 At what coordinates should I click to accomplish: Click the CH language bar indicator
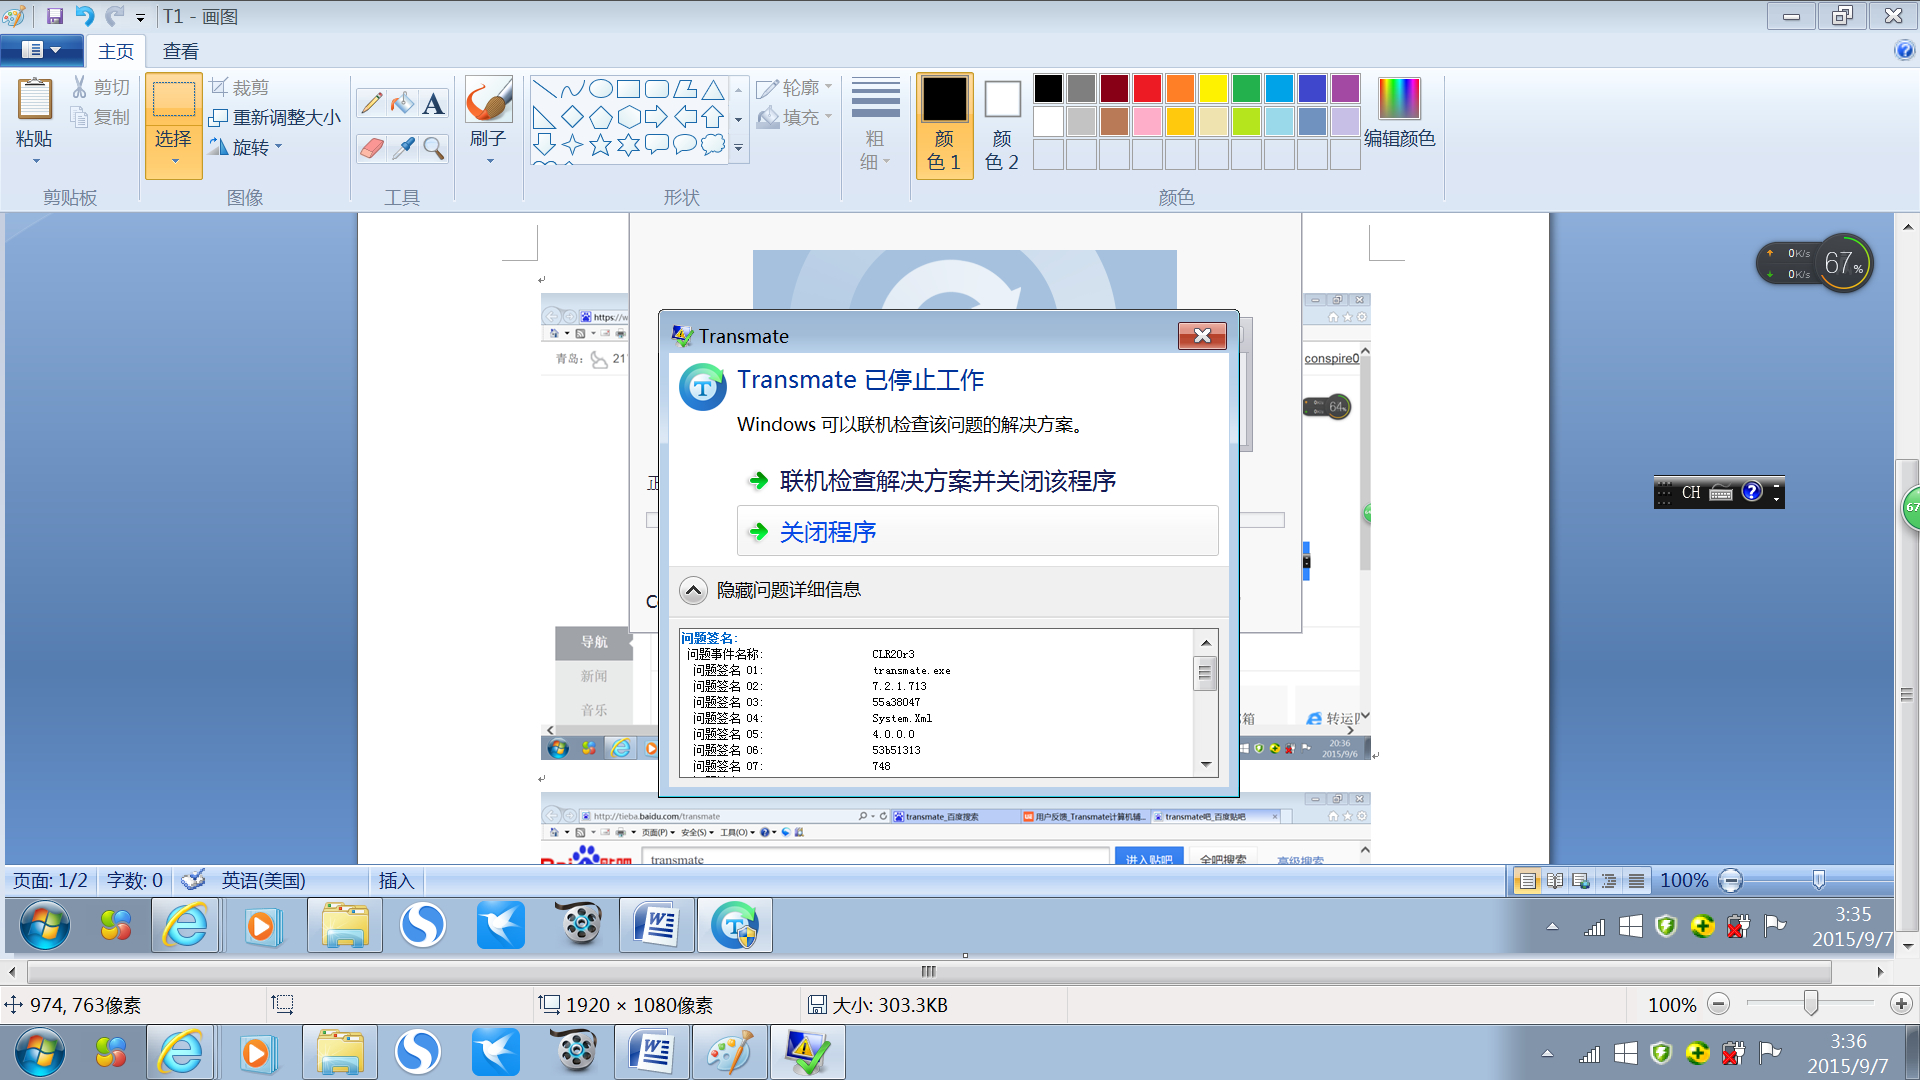pyautogui.click(x=1691, y=492)
